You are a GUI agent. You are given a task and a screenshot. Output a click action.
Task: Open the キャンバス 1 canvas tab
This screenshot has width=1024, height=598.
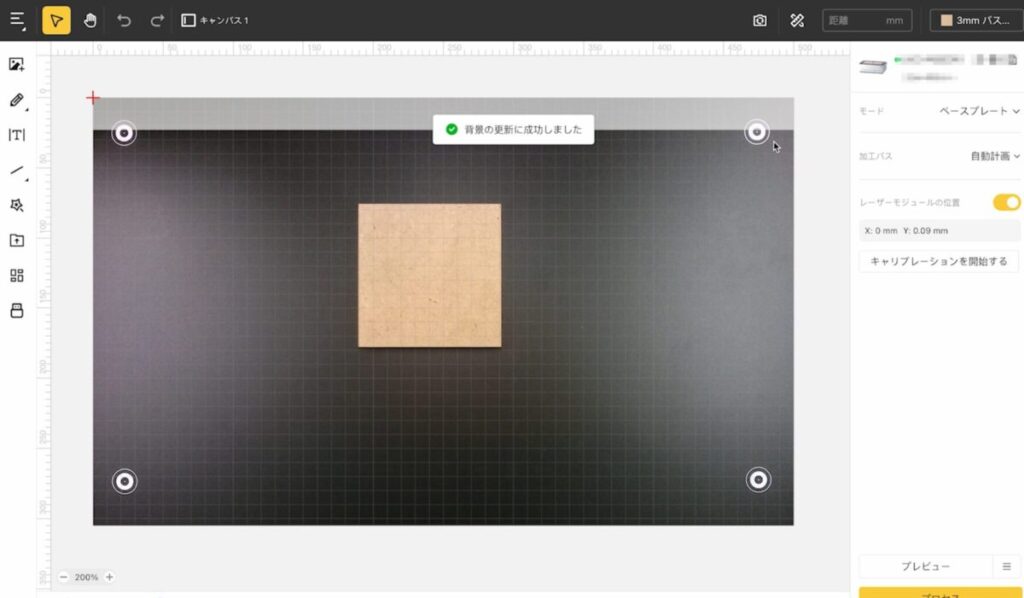click(x=215, y=20)
